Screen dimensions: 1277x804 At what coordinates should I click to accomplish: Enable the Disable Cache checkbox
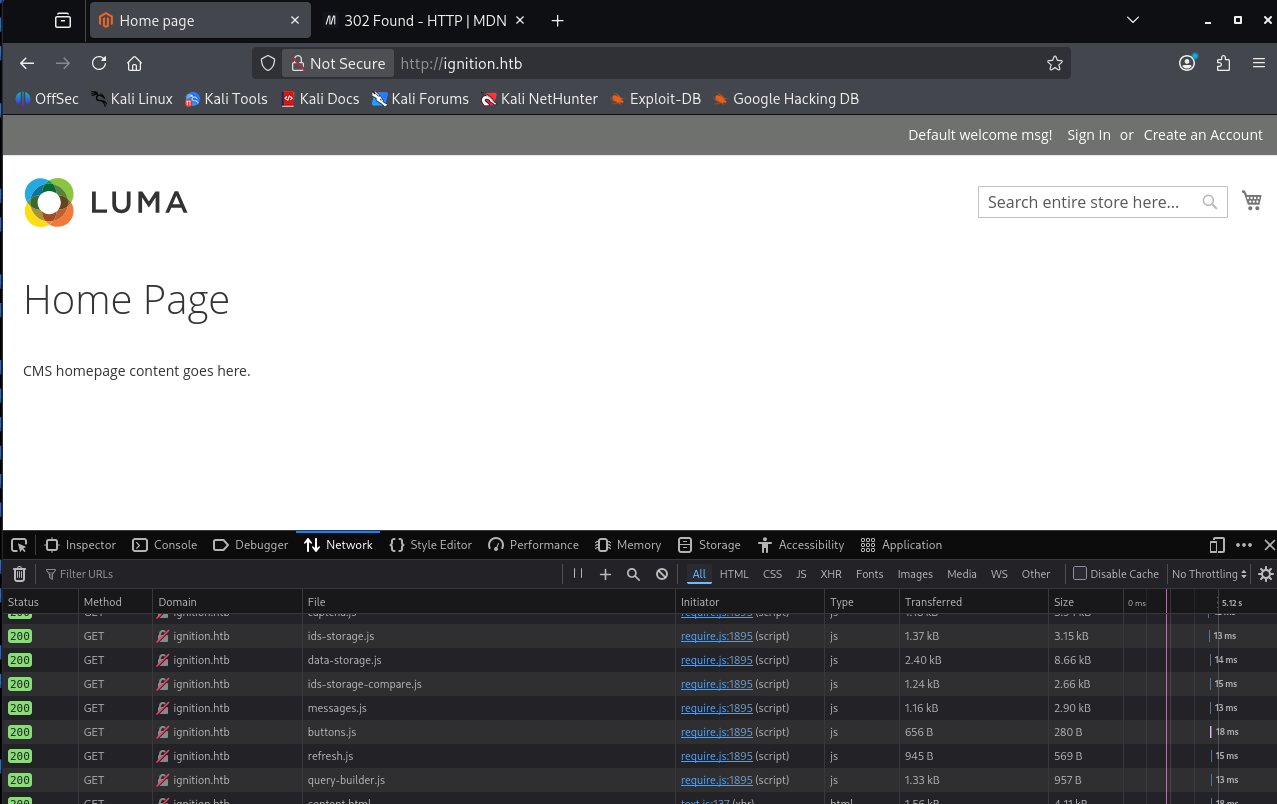pos(1080,573)
